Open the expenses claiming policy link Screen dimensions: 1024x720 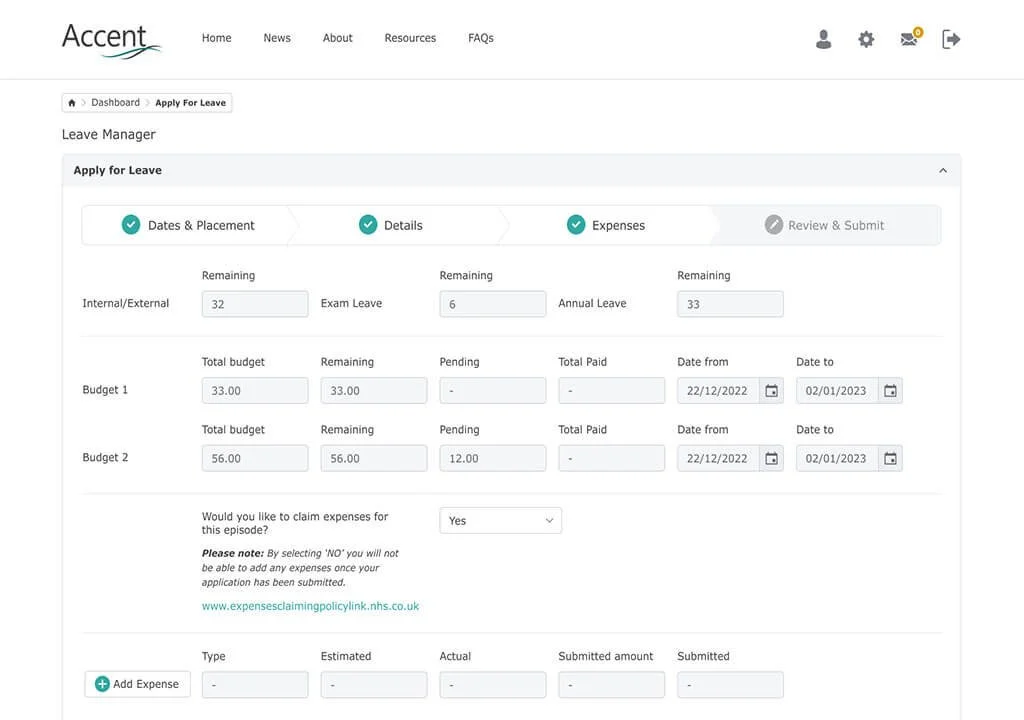pos(310,606)
